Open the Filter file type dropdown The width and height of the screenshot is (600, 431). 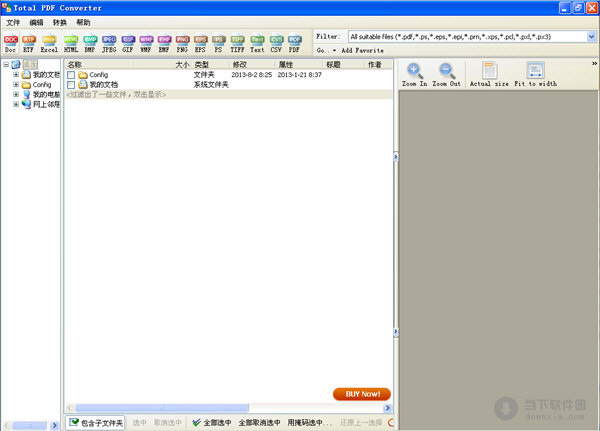point(591,37)
